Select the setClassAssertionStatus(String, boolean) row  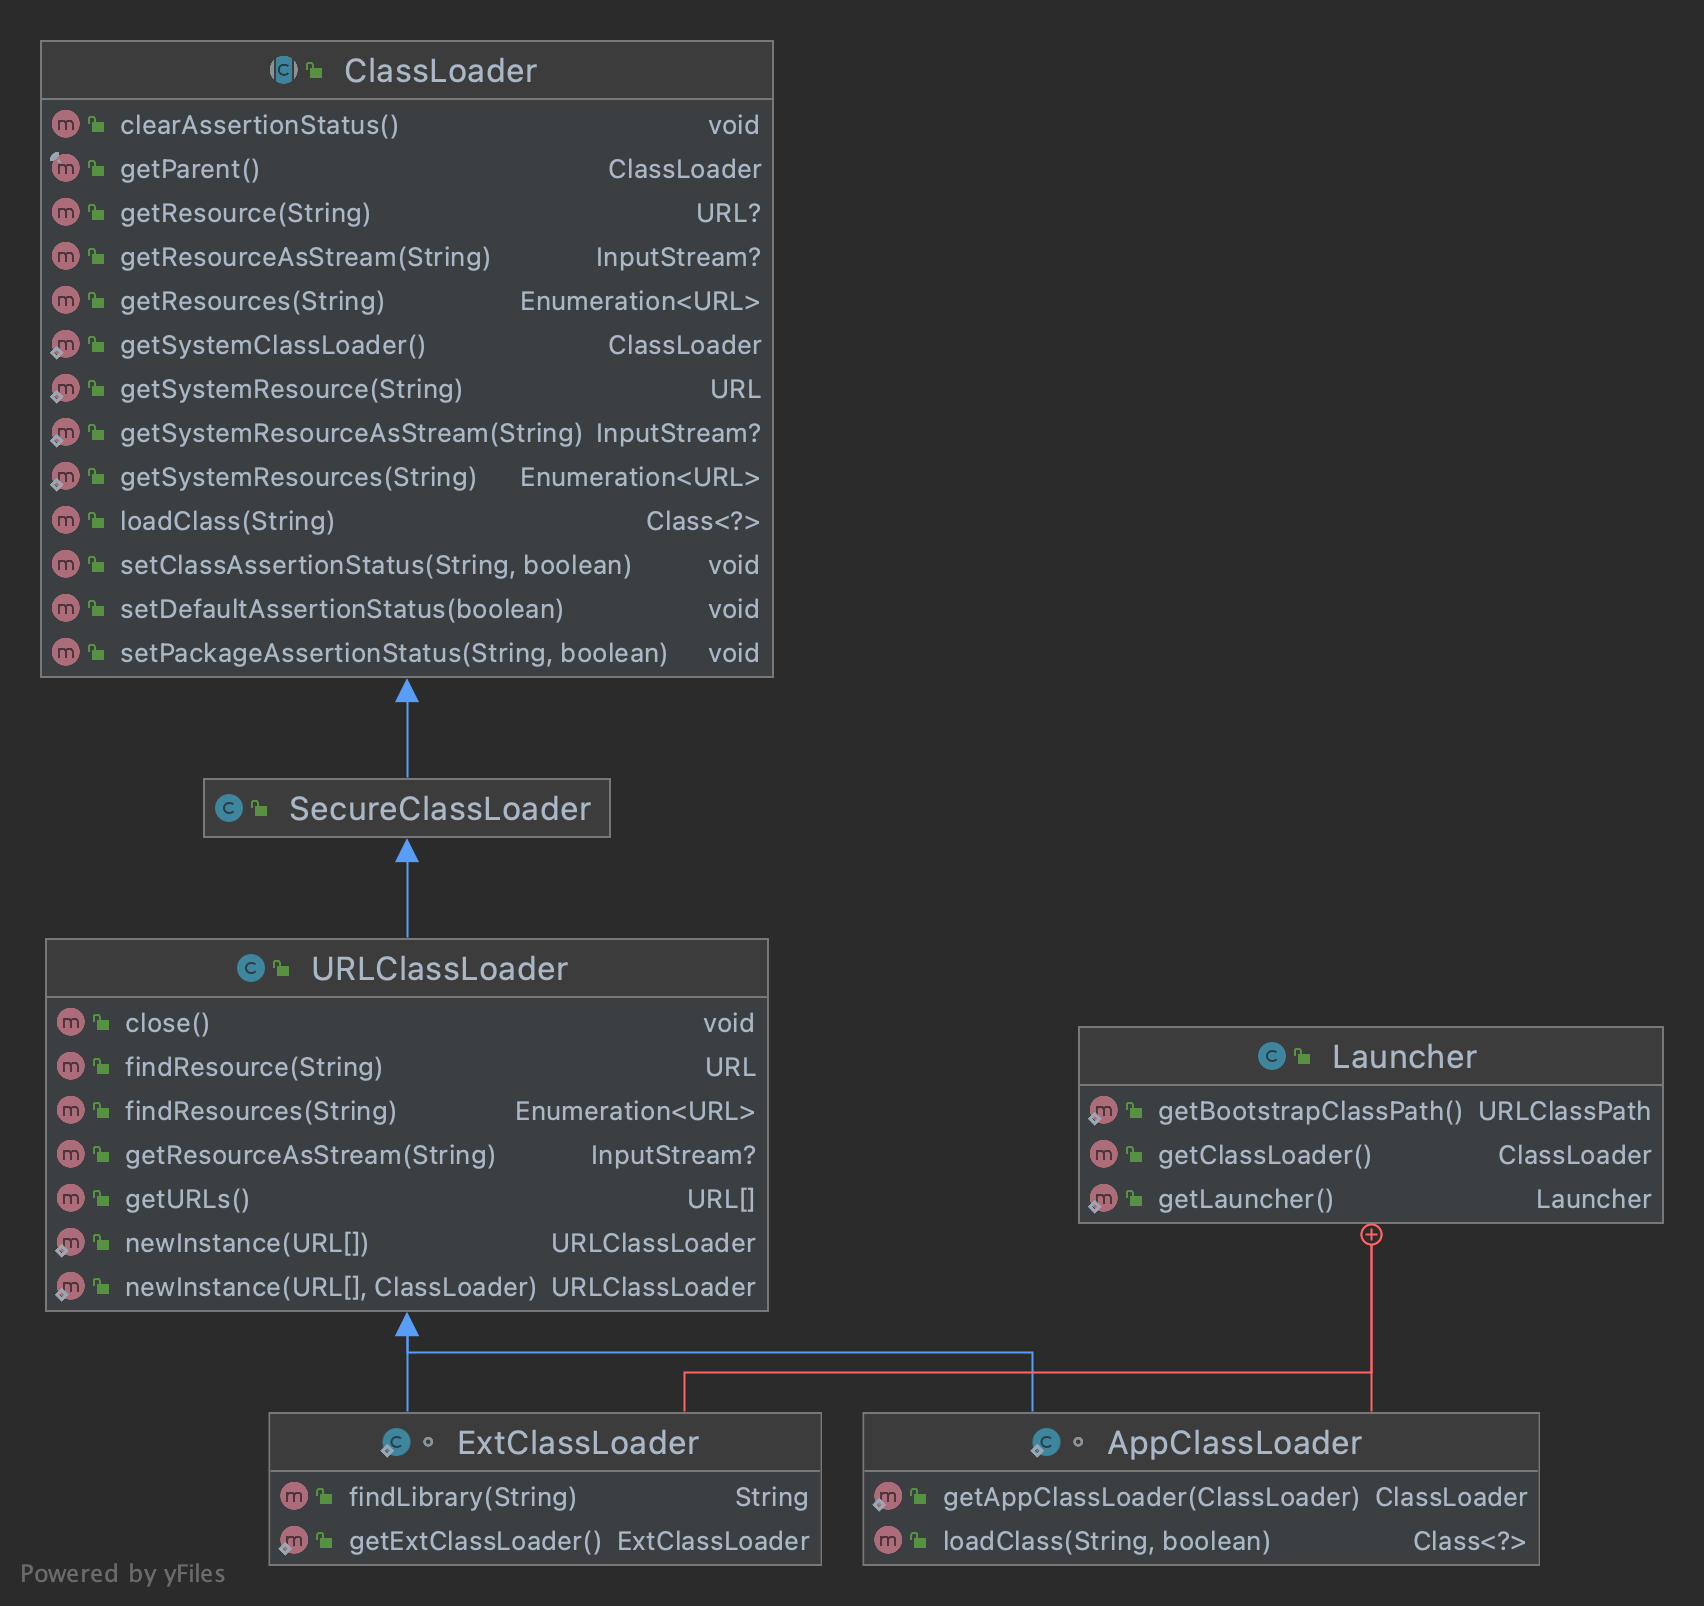coord(407,565)
